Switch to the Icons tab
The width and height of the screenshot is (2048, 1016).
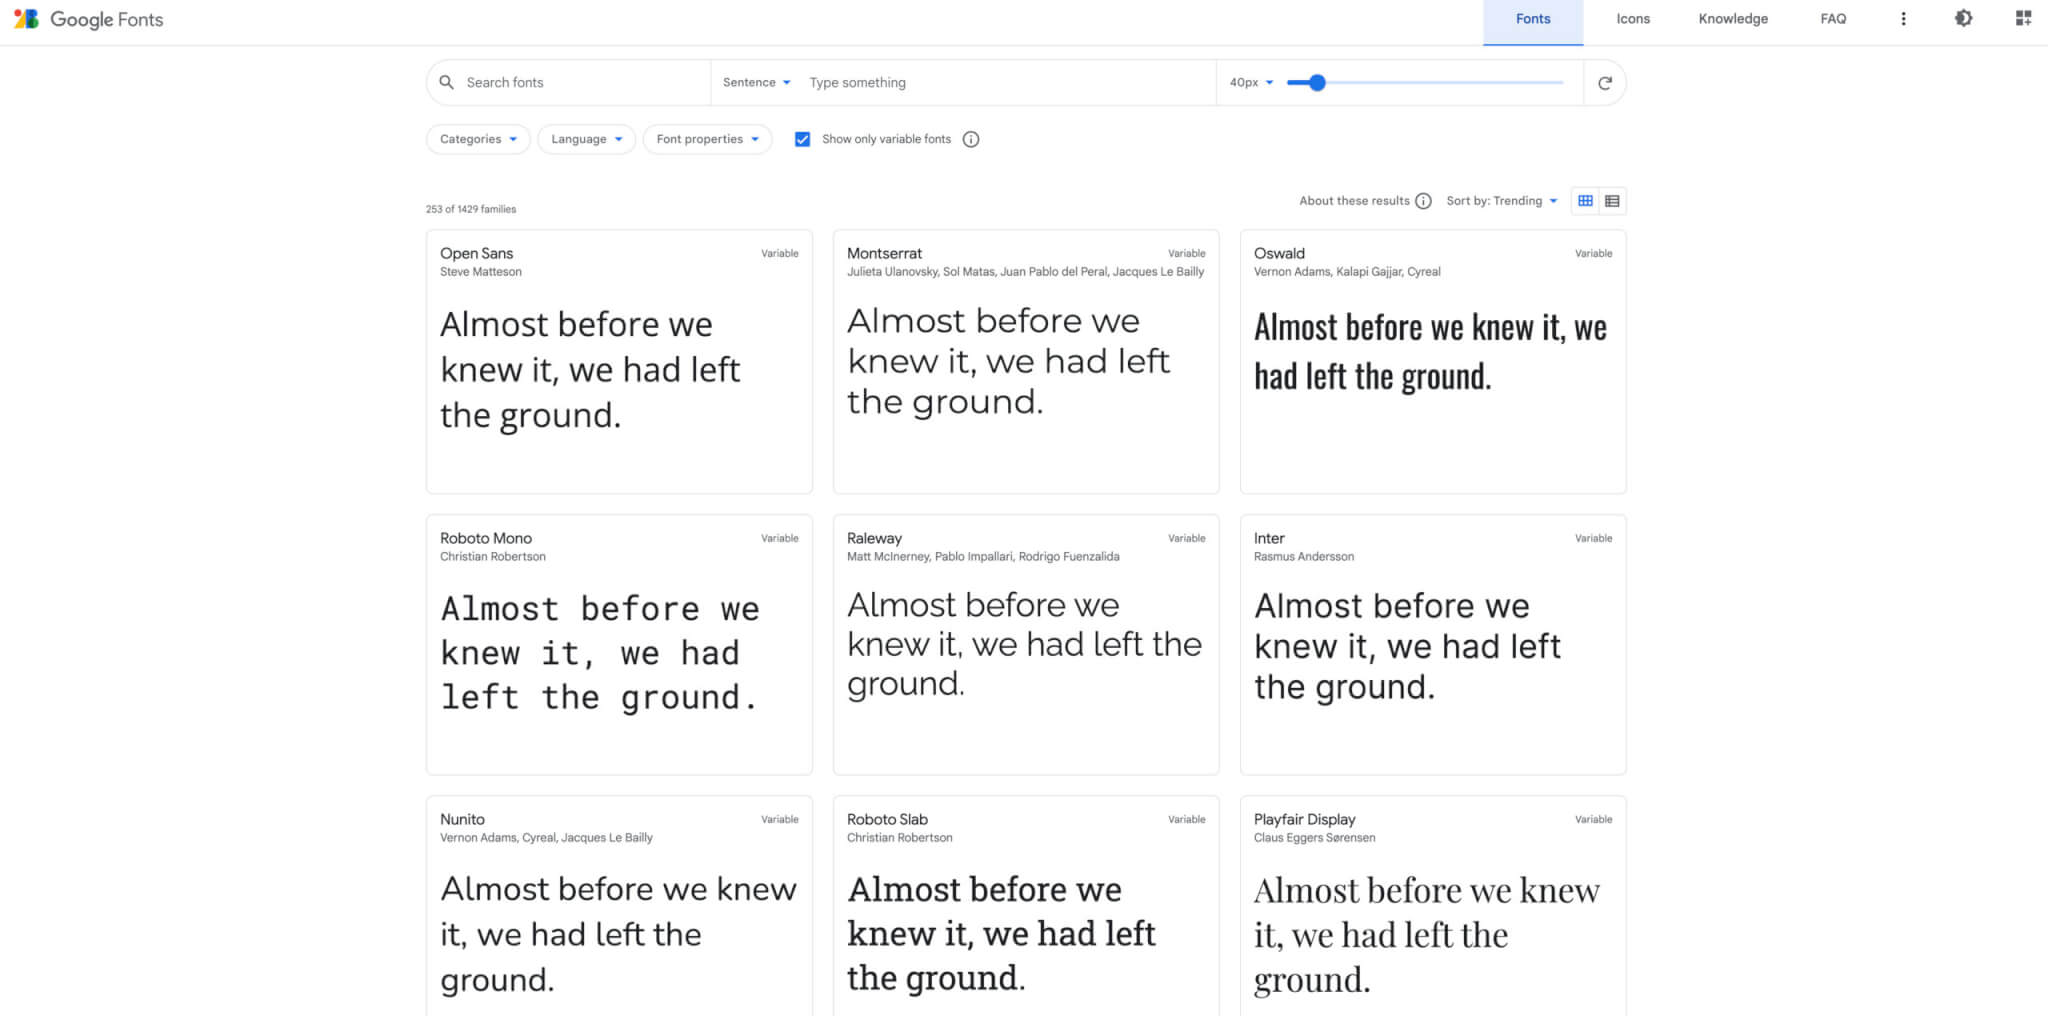(x=1633, y=19)
